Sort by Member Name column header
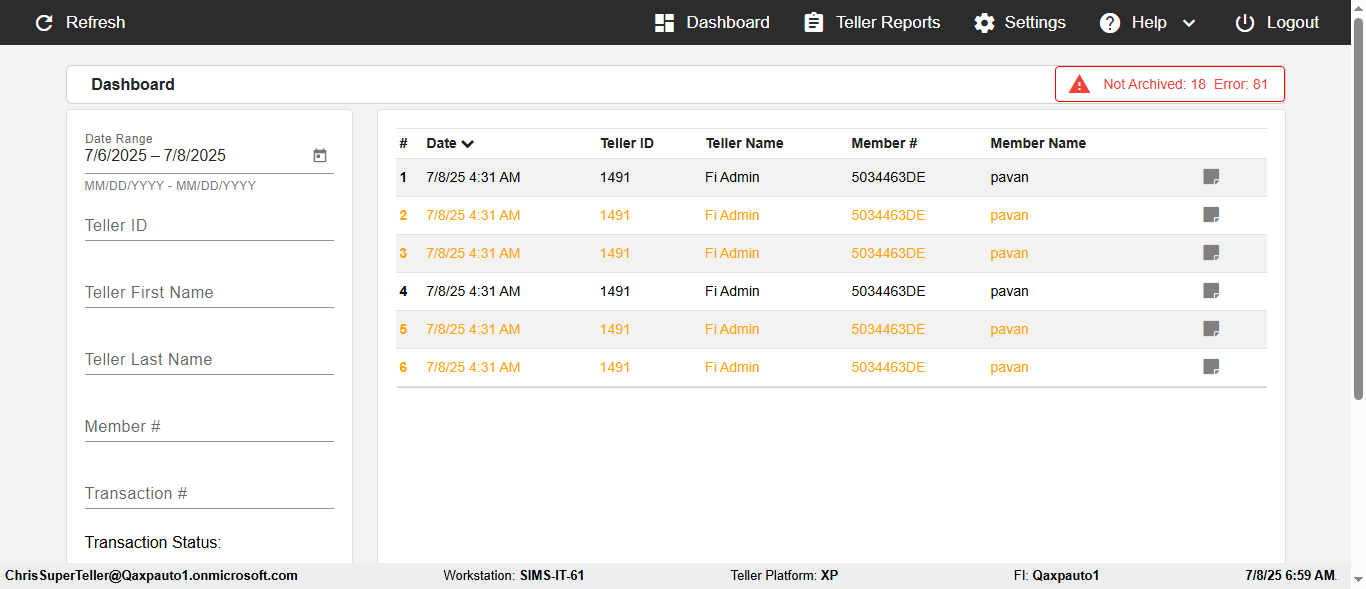The height and width of the screenshot is (589, 1366). pos(1038,143)
